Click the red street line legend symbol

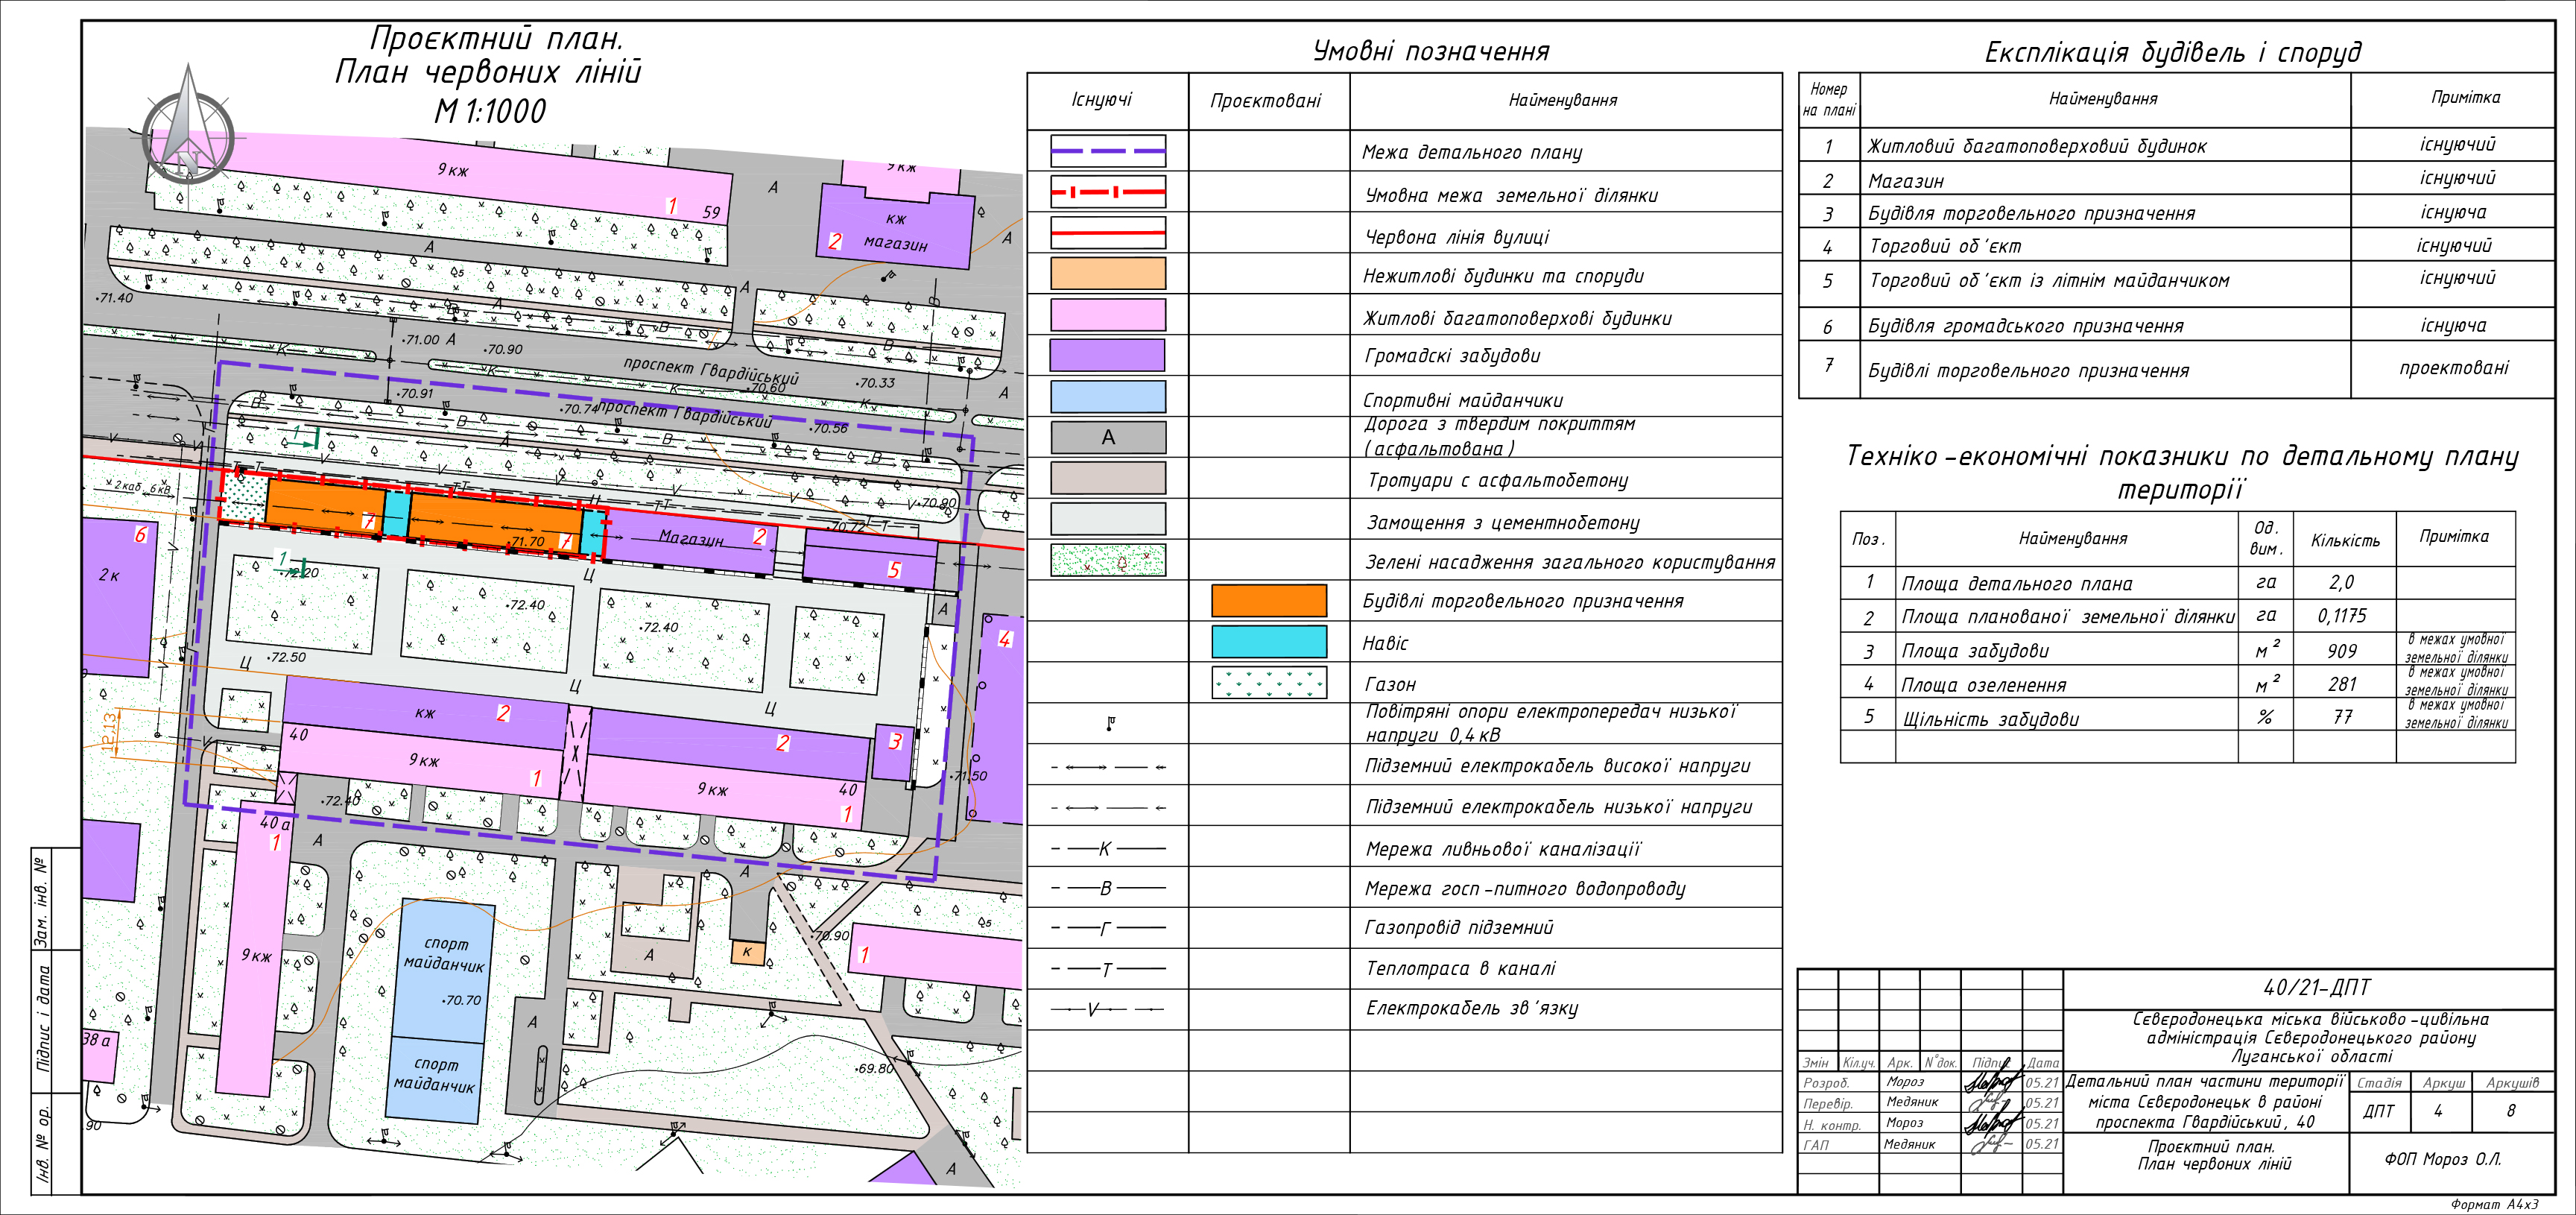click(x=1107, y=233)
